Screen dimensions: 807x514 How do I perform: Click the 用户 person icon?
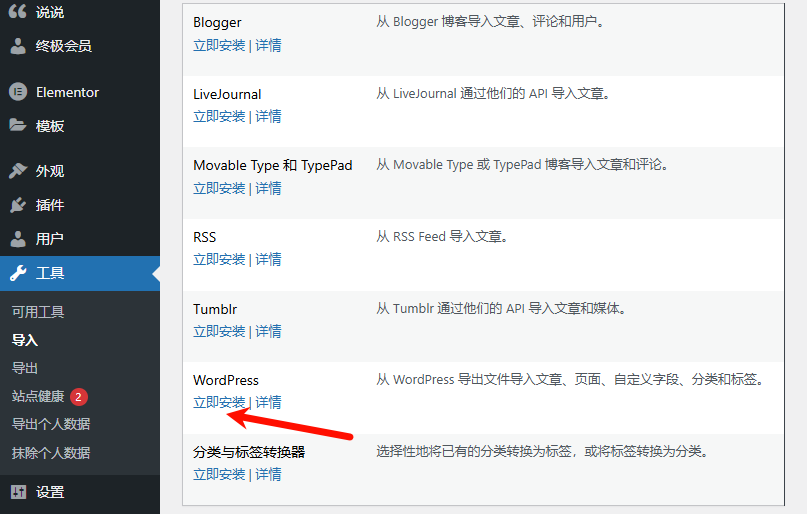pyautogui.click(x=18, y=239)
